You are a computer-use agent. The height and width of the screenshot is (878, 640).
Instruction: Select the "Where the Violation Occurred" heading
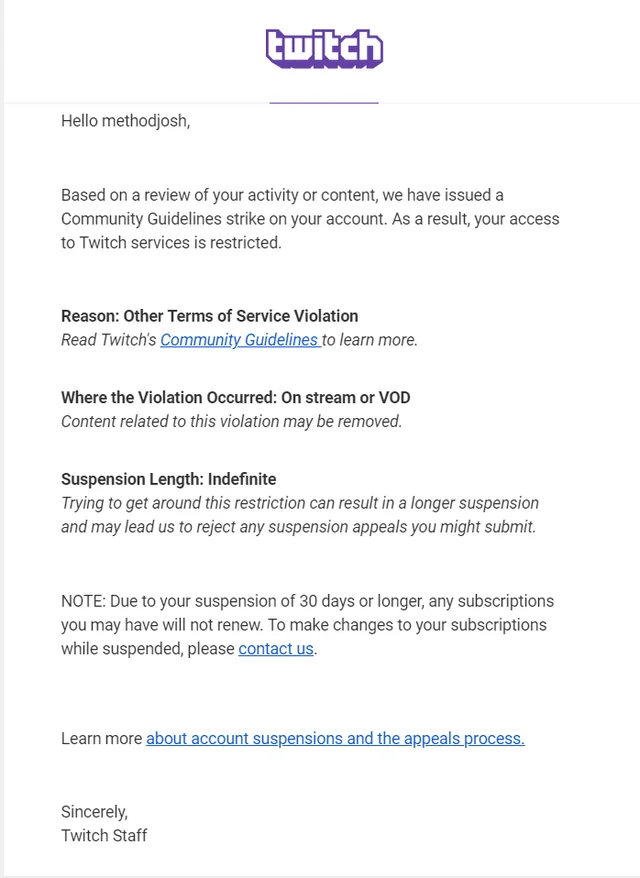(237, 398)
